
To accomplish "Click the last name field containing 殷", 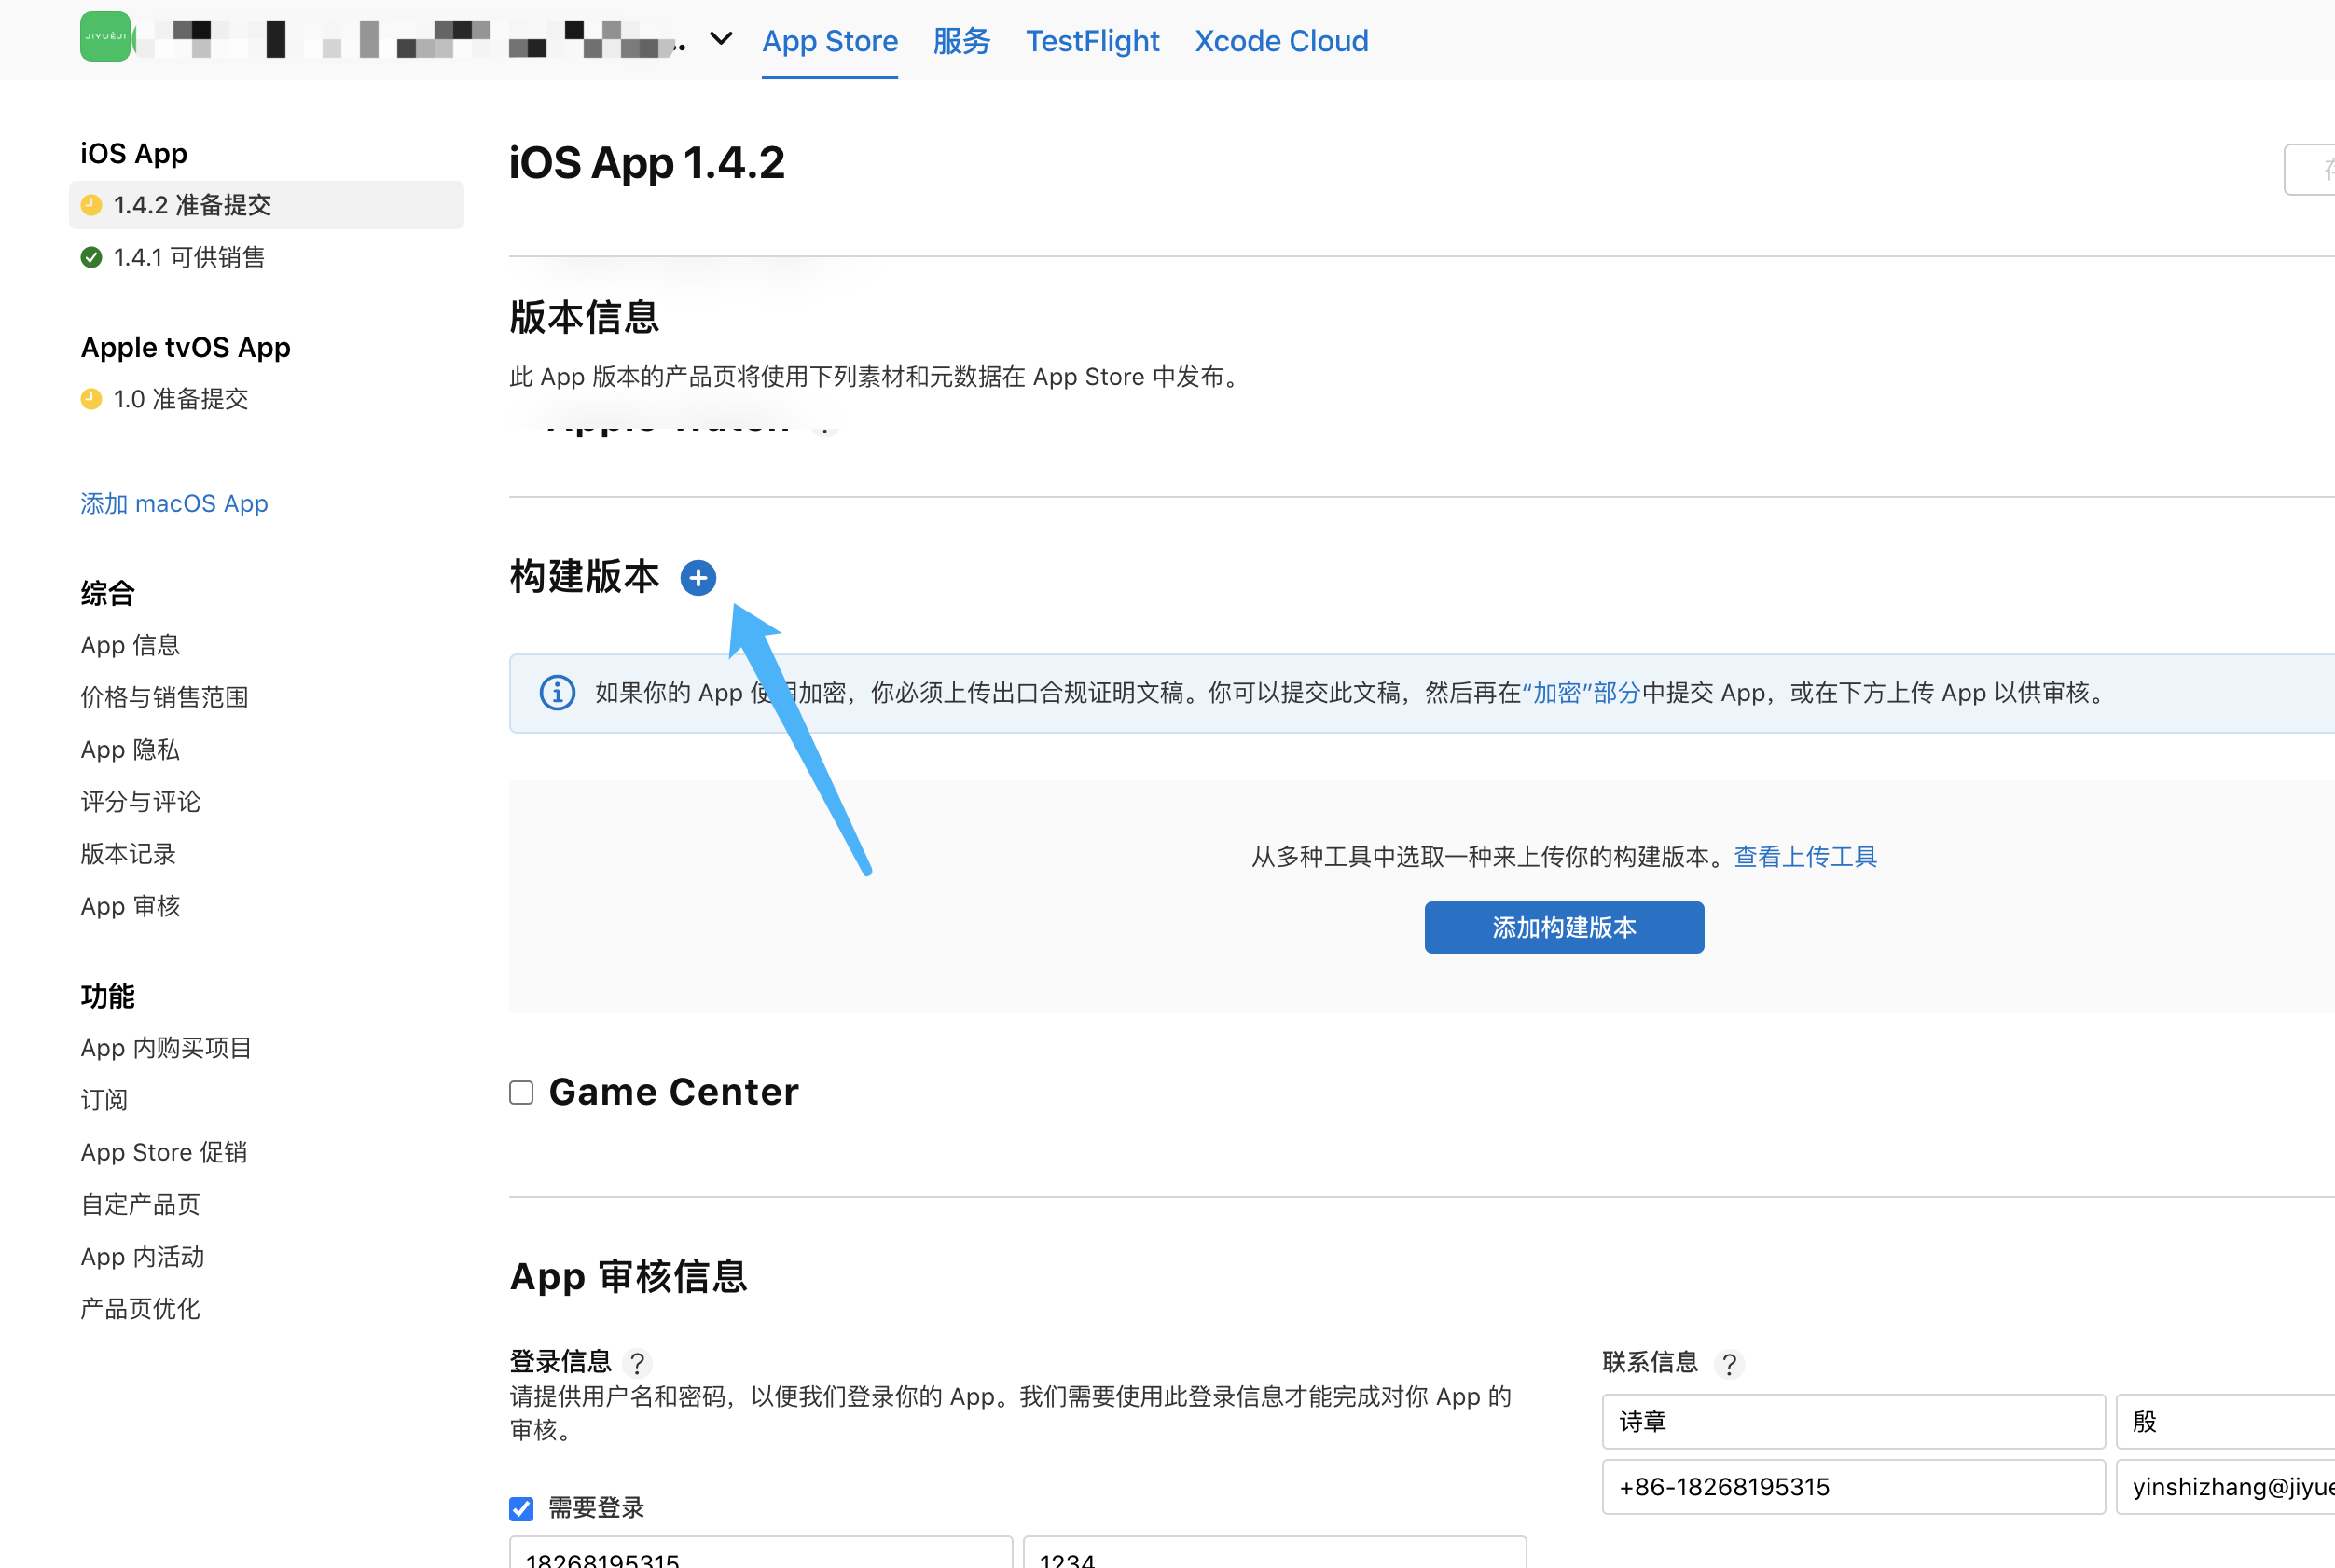I will [2225, 1421].
